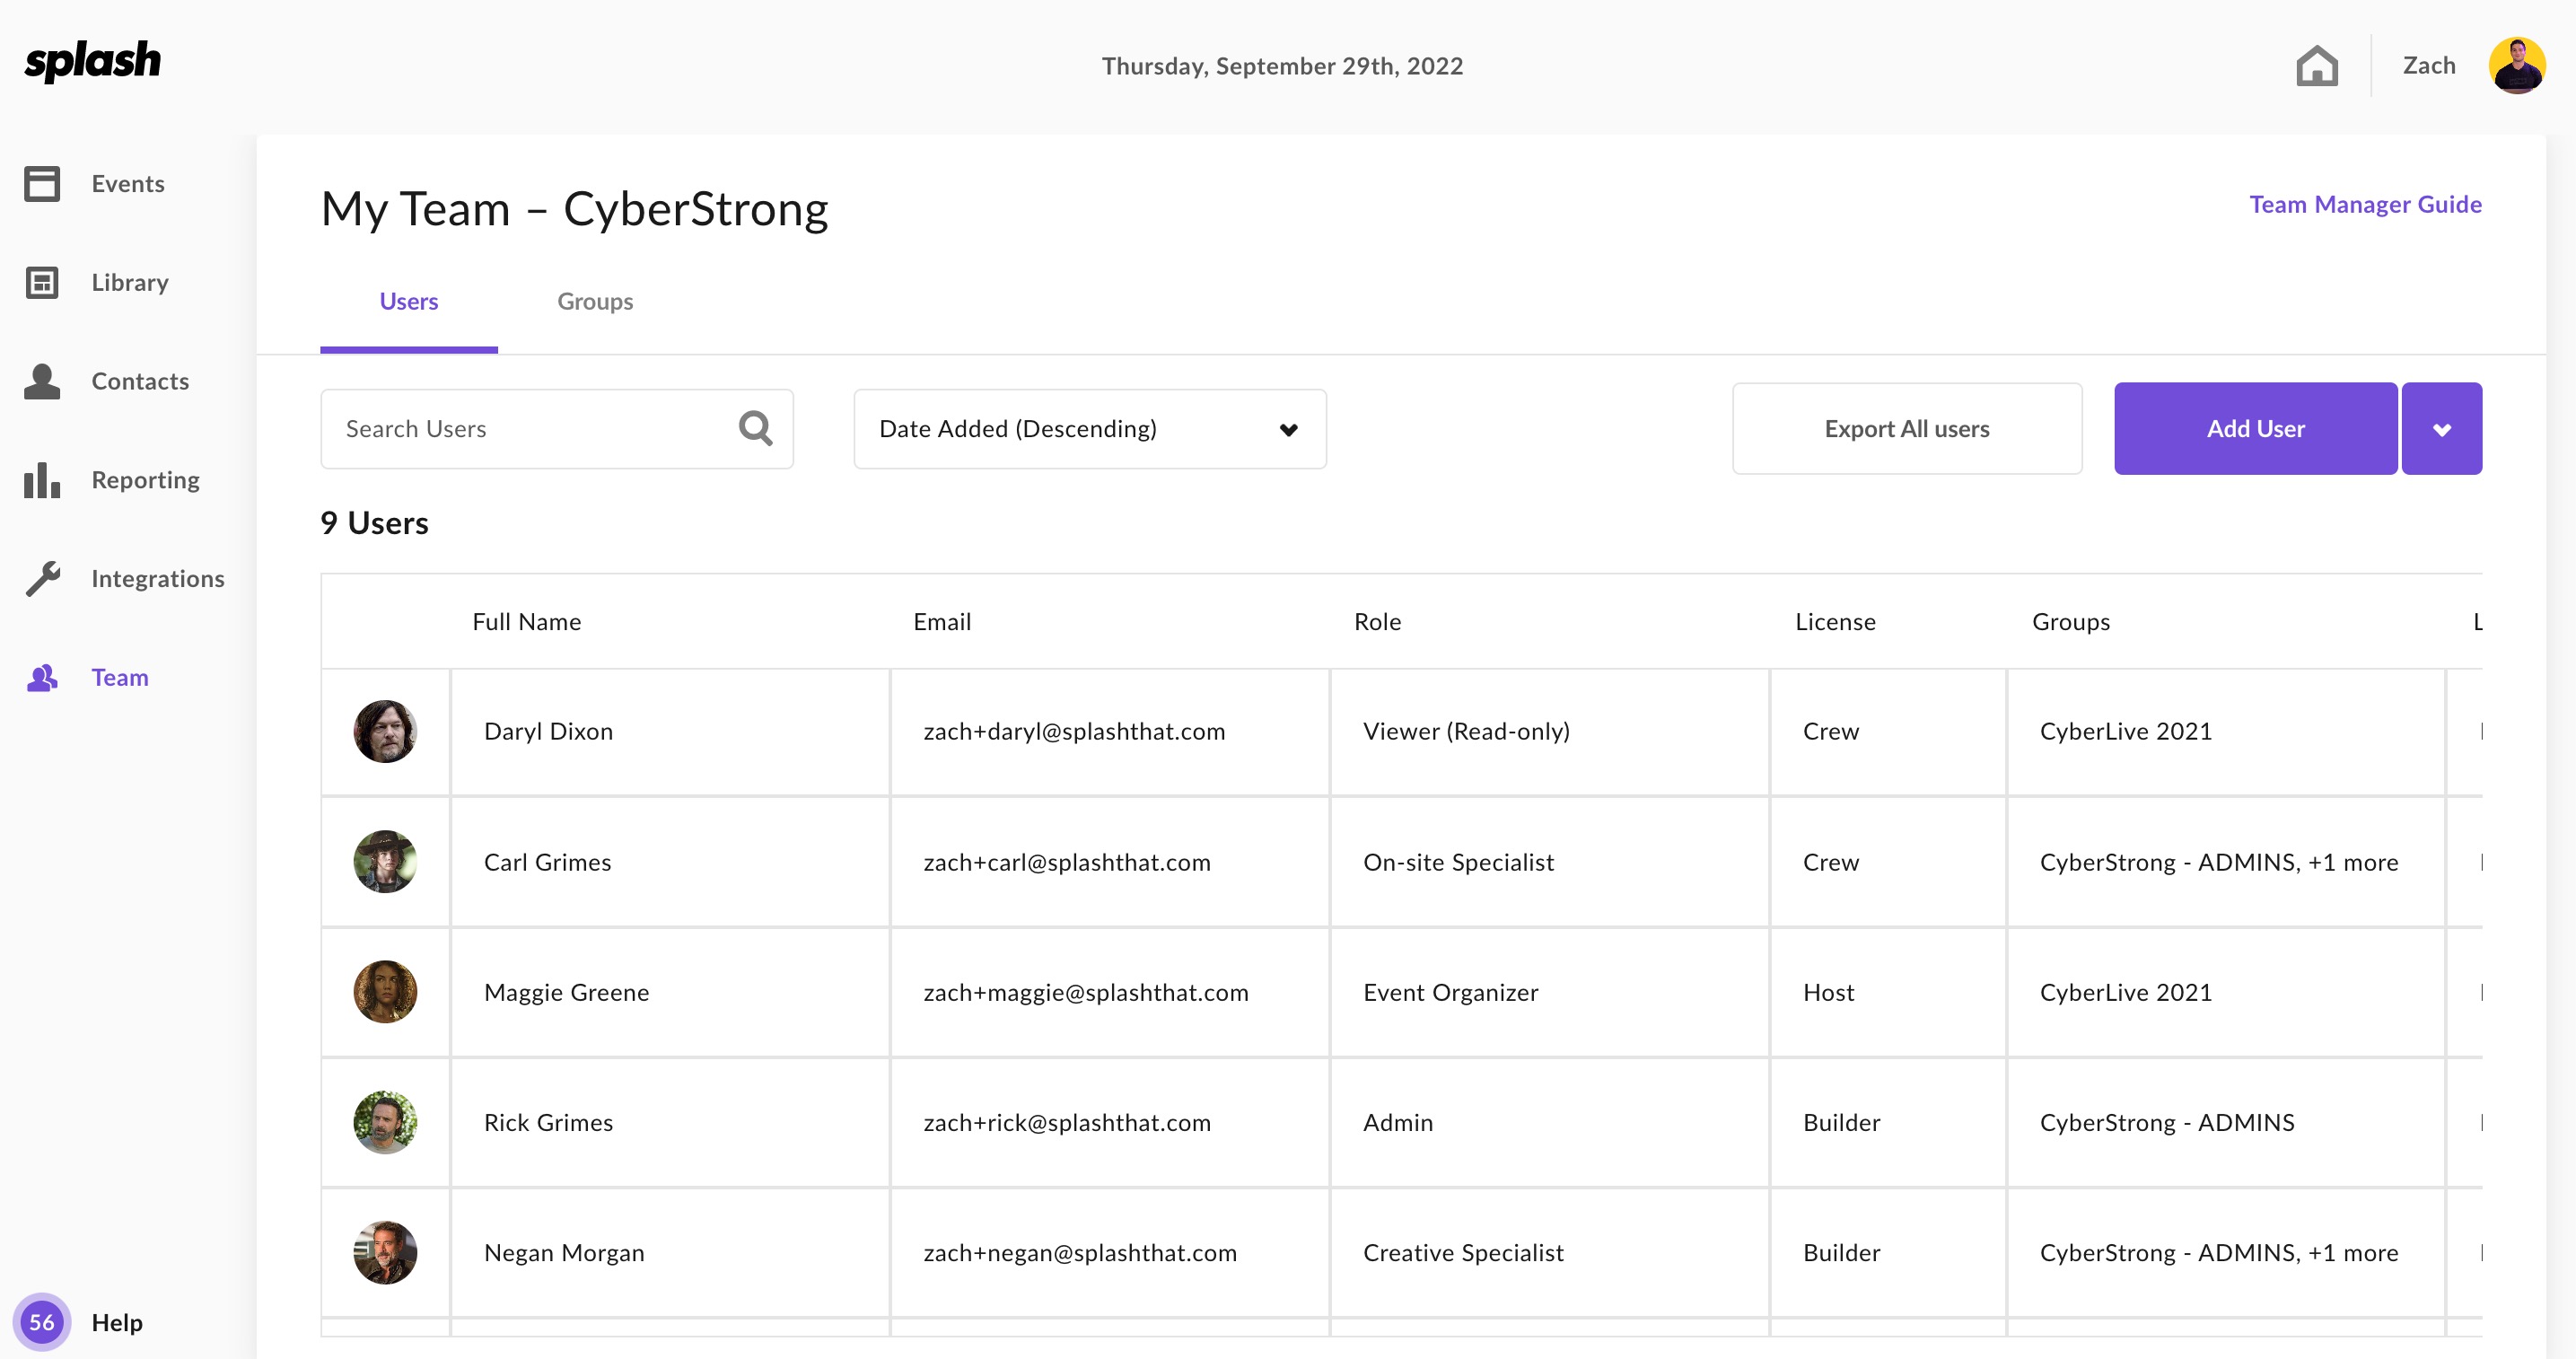The width and height of the screenshot is (2576, 1359).
Task: Open Reporting in the sidebar
Action: [145, 480]
